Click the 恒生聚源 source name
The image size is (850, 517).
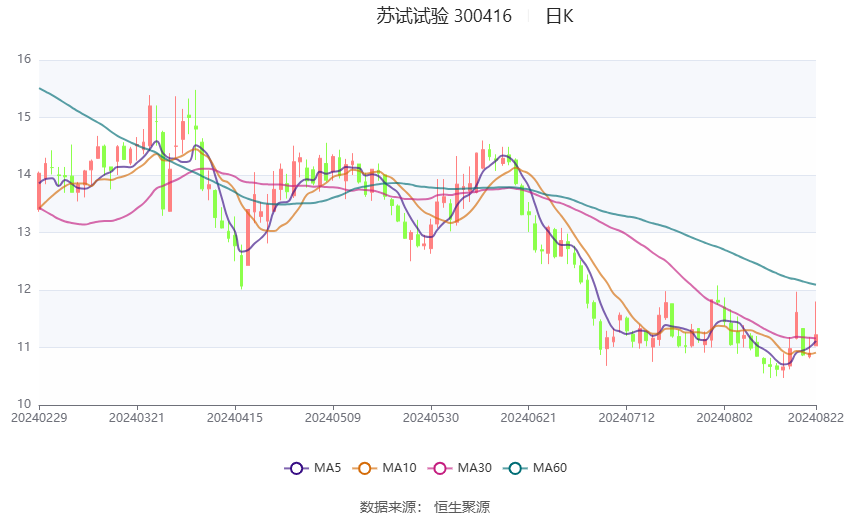[x=462, y=507]
